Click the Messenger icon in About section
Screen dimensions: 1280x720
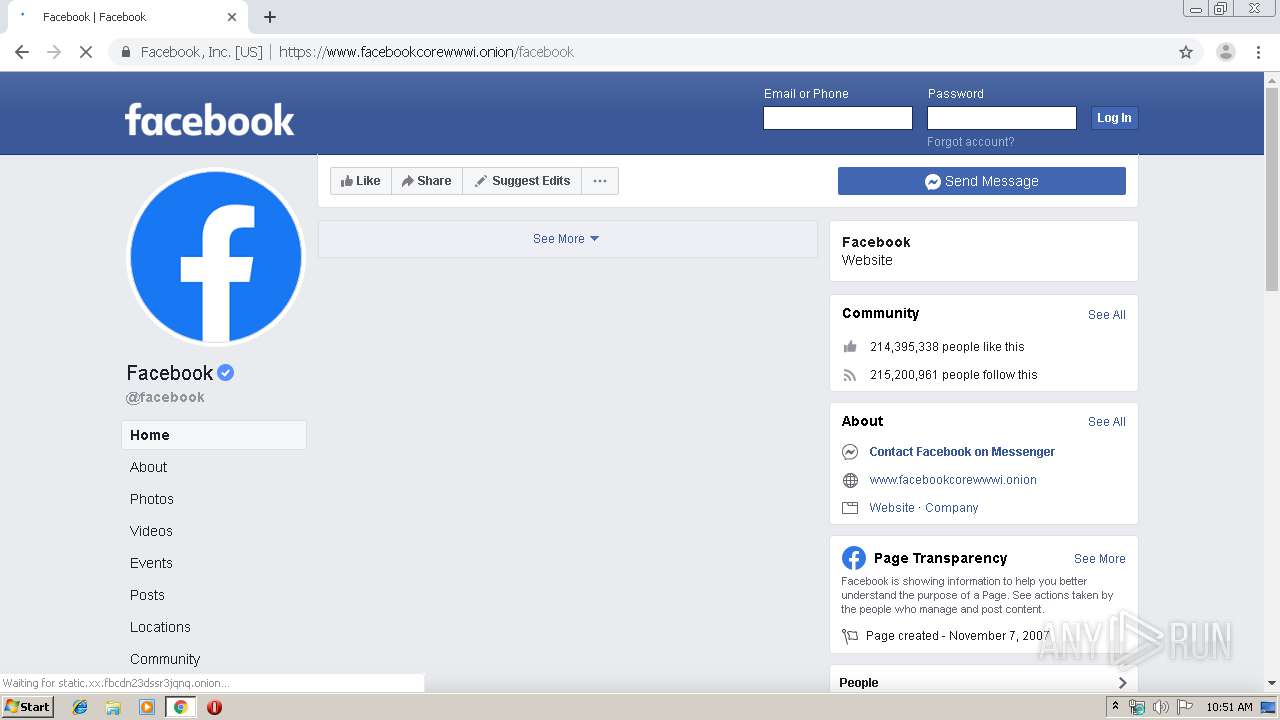pyautogui.click(x=850, y=452)
